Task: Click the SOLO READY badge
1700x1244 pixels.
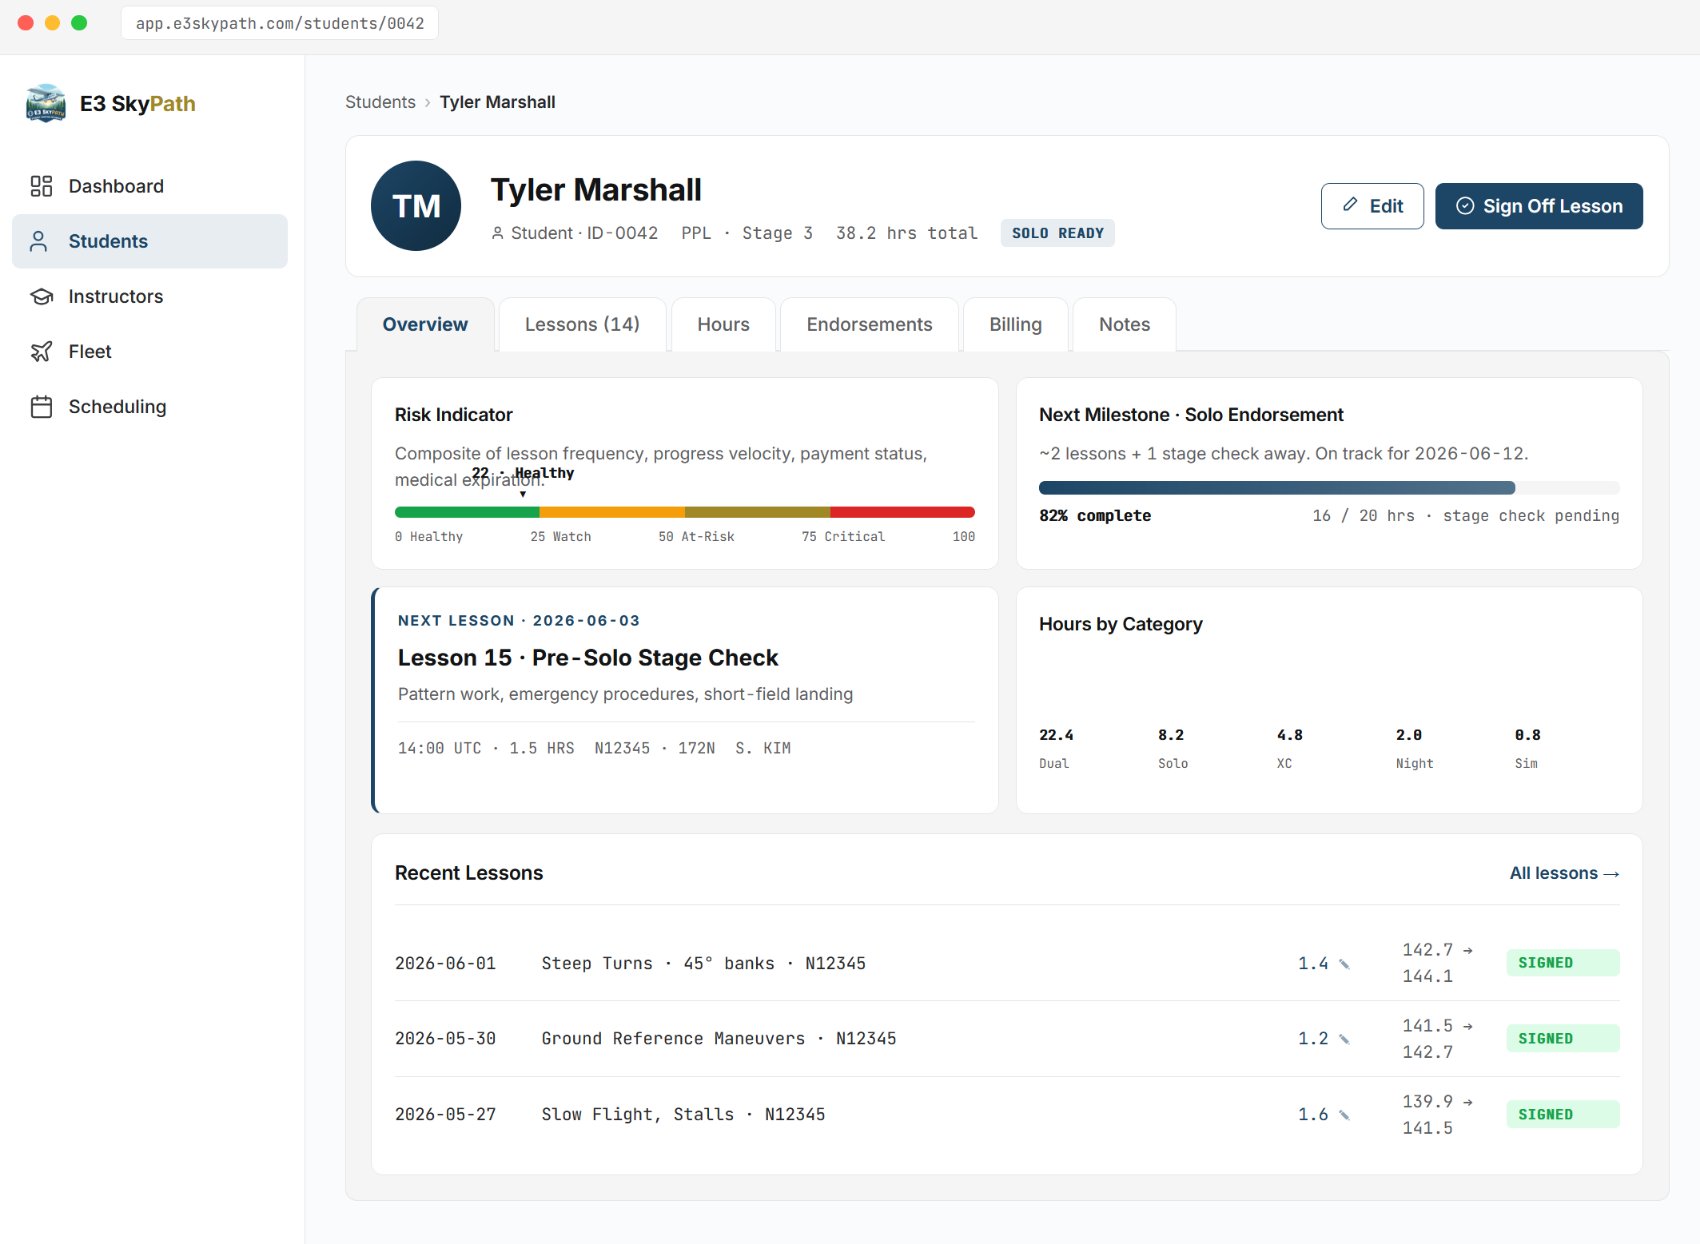Action: [1057, 233]
